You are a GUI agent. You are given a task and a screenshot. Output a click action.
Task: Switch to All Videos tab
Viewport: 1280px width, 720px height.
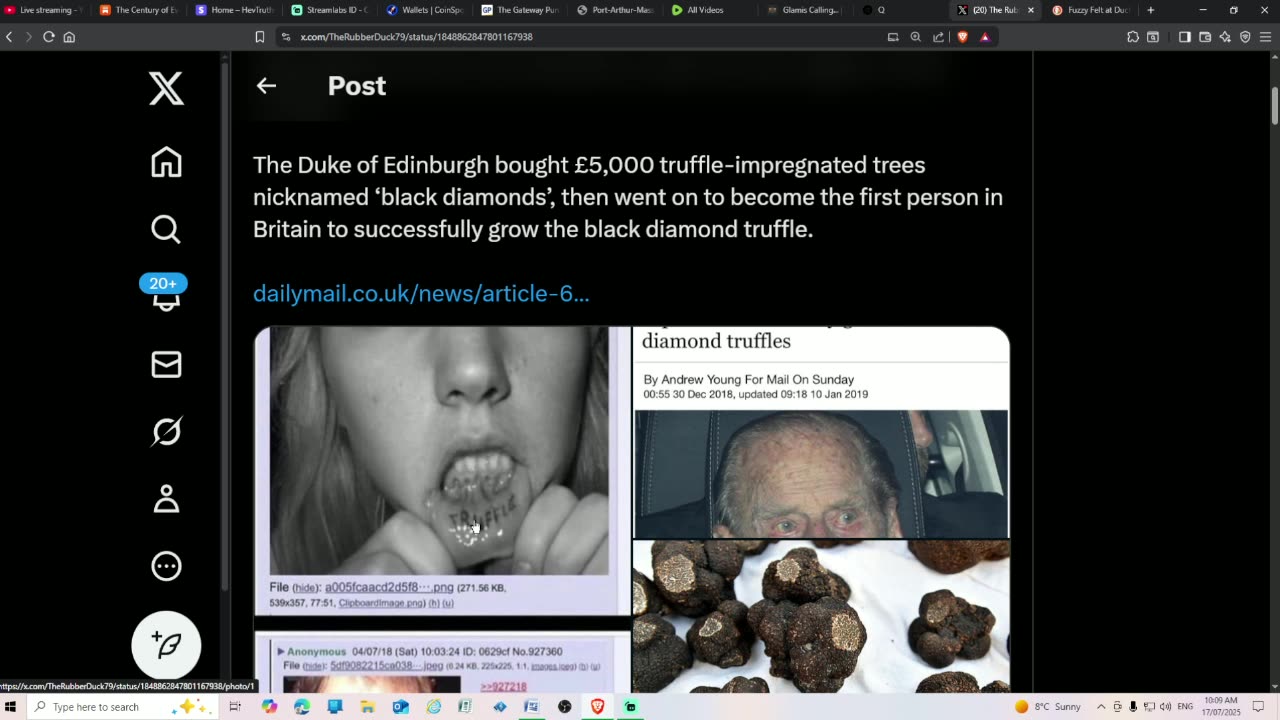(x=711, y=10)
